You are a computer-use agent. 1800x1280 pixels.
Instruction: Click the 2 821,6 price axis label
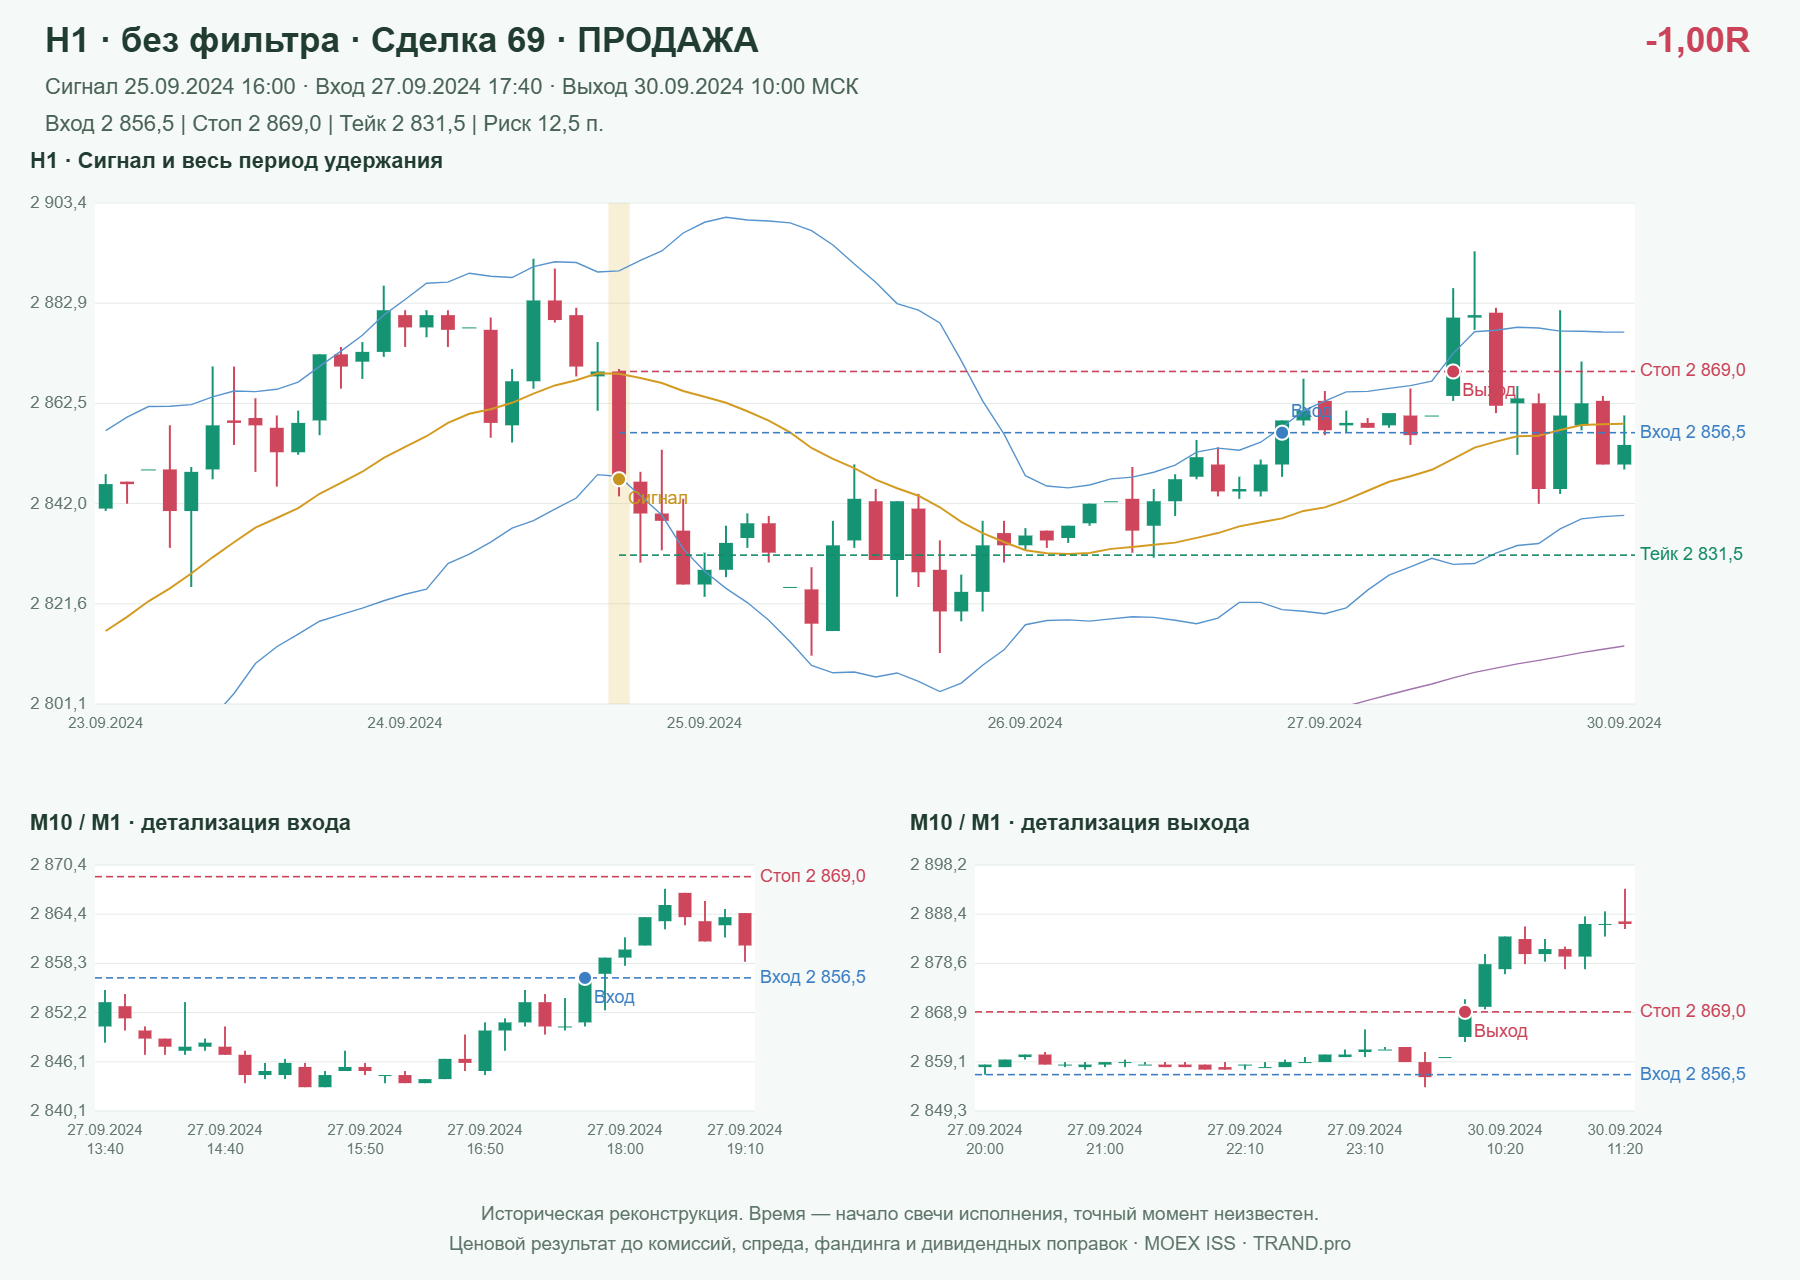click(x=58, y=604)
